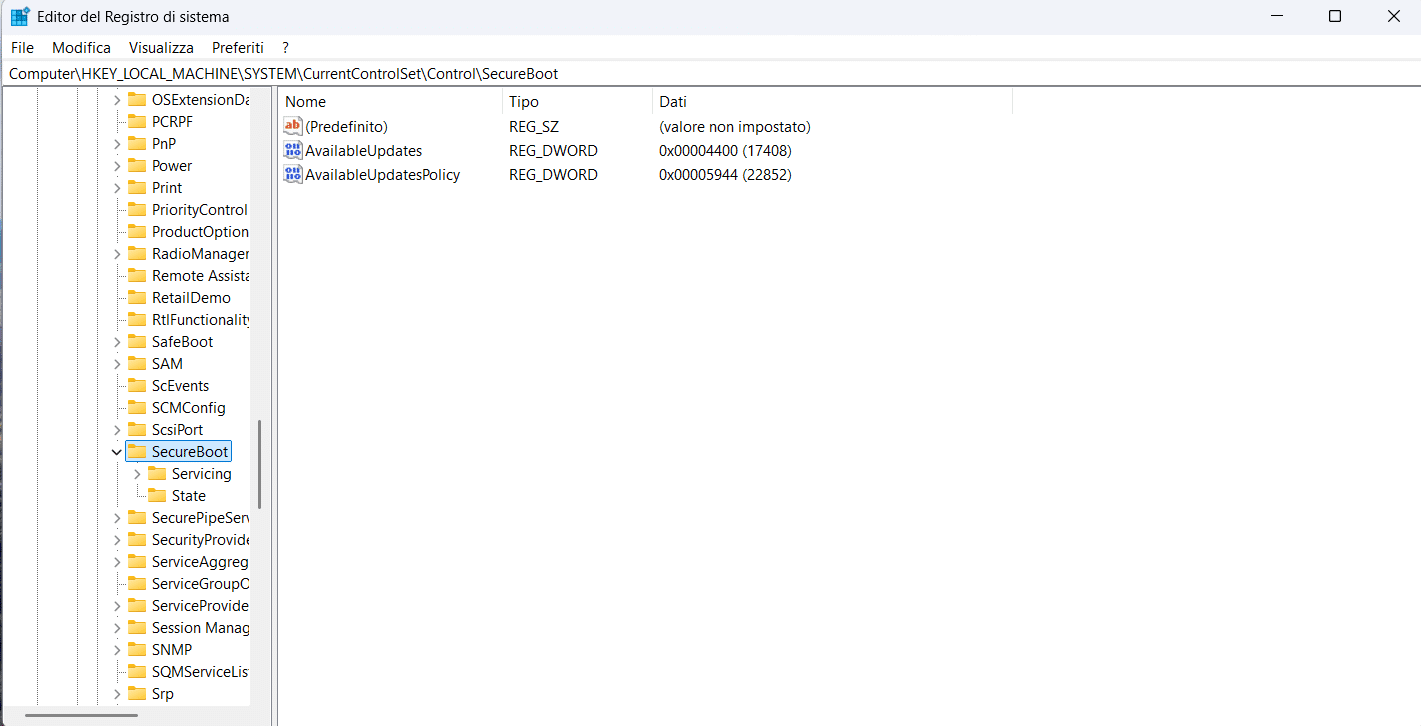Screen dimensions: 1421x726
Task: Click the tree pane vertical scrollbar
Action: tap(260, 464)
